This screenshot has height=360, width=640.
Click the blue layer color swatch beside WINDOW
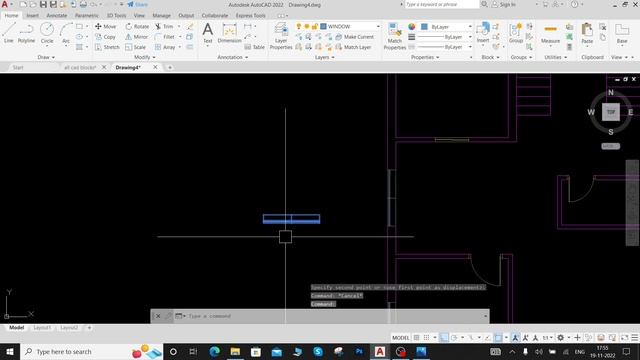pos(323,26)
